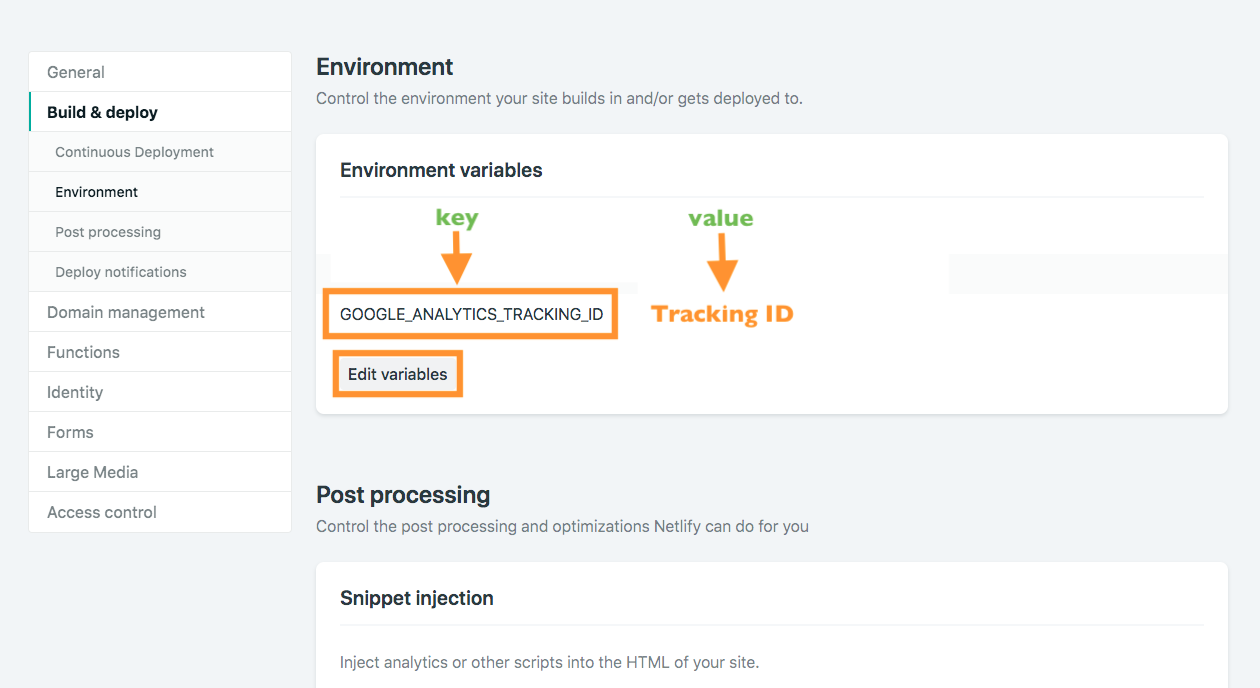Open Identity settings section
1260x688 pixels.
coord(75,392)
